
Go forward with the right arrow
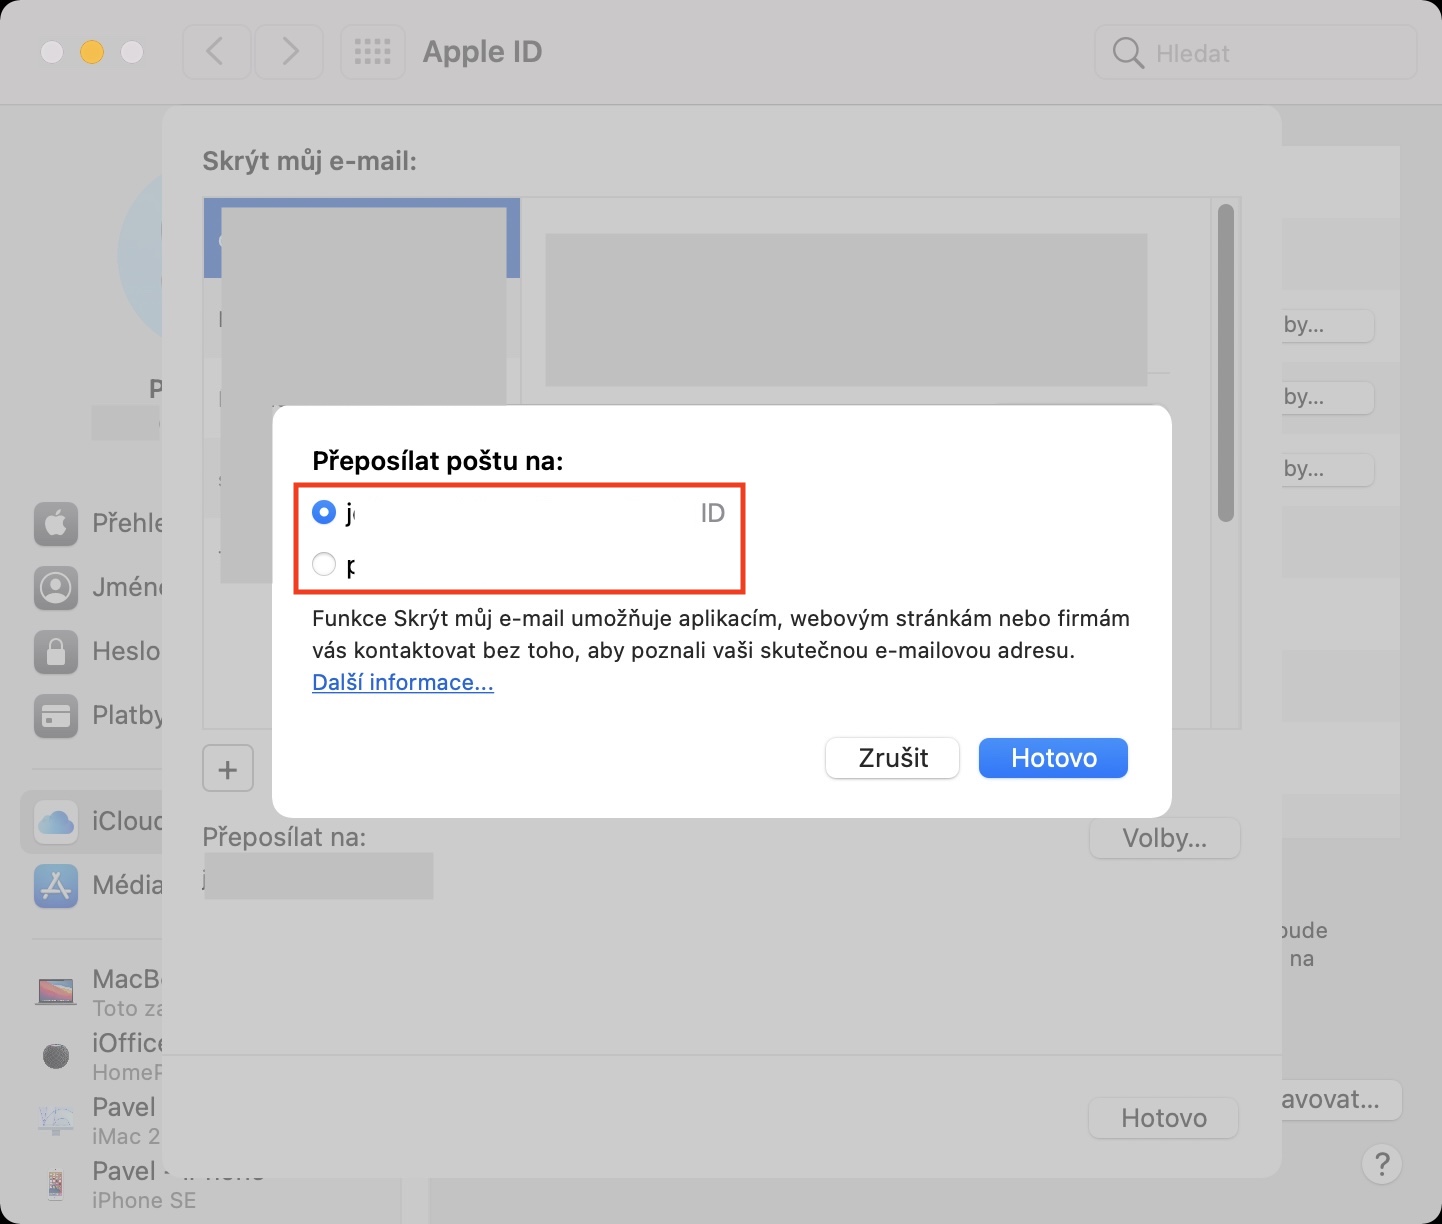[289, 52]
